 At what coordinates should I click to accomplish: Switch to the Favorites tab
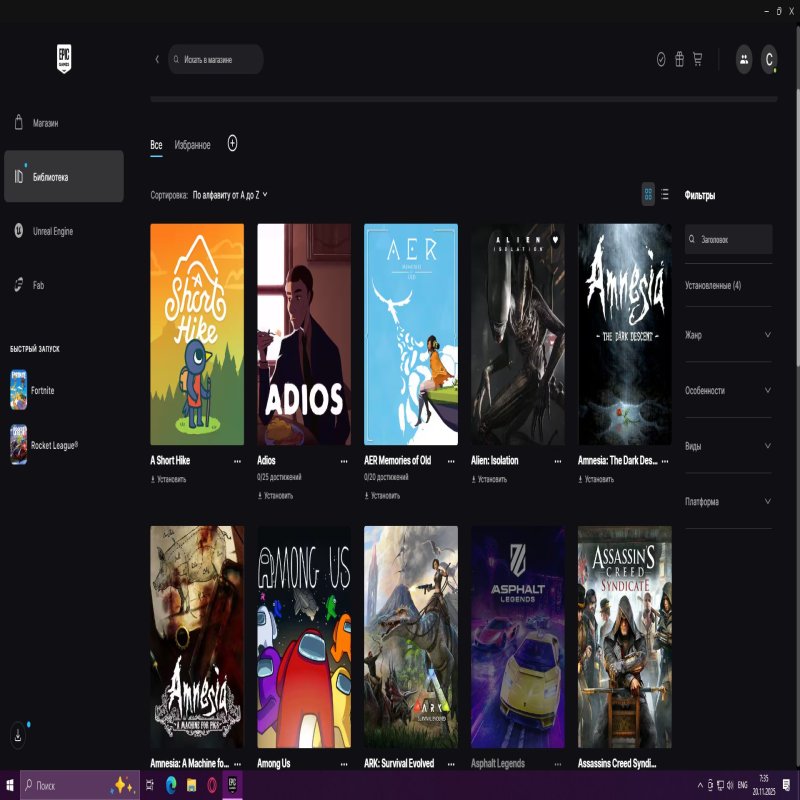click(192, 145)
